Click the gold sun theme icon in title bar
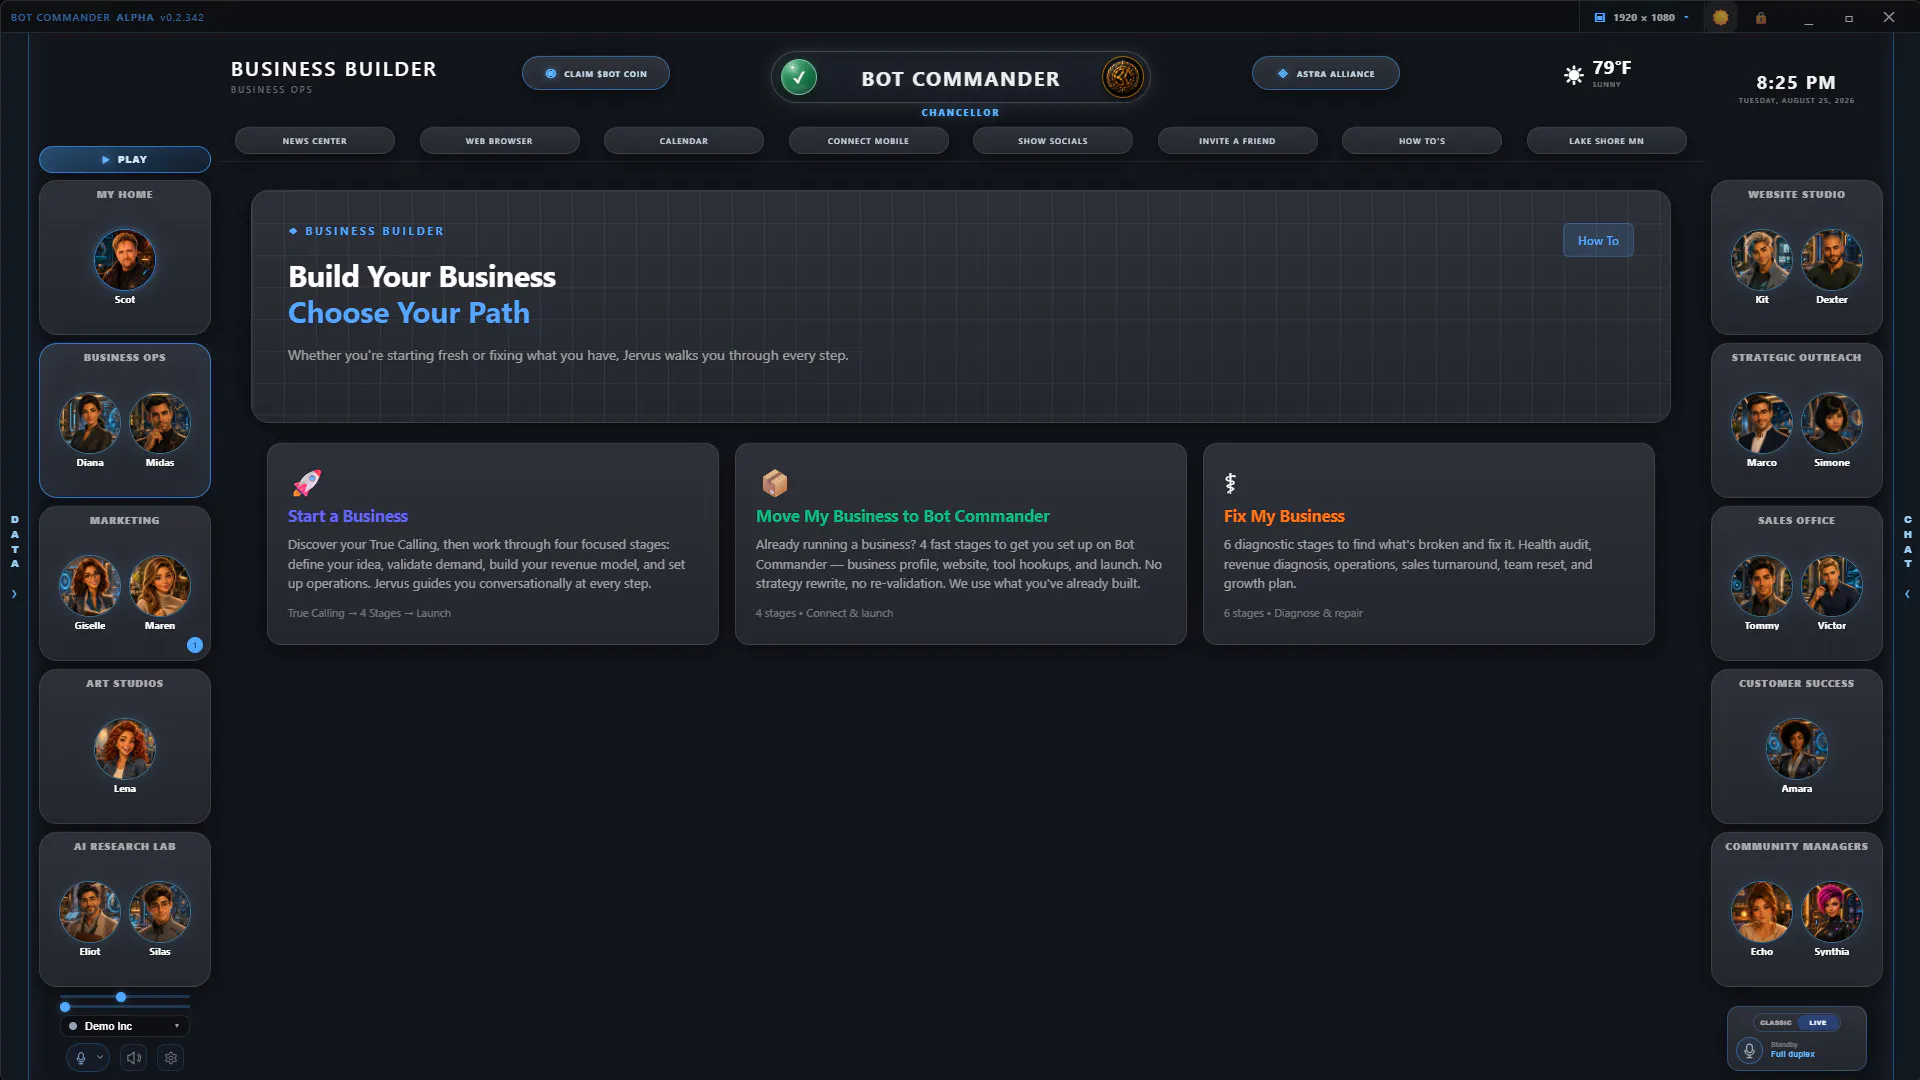Screen dimensions: 1920x1080 point(1720,17)
